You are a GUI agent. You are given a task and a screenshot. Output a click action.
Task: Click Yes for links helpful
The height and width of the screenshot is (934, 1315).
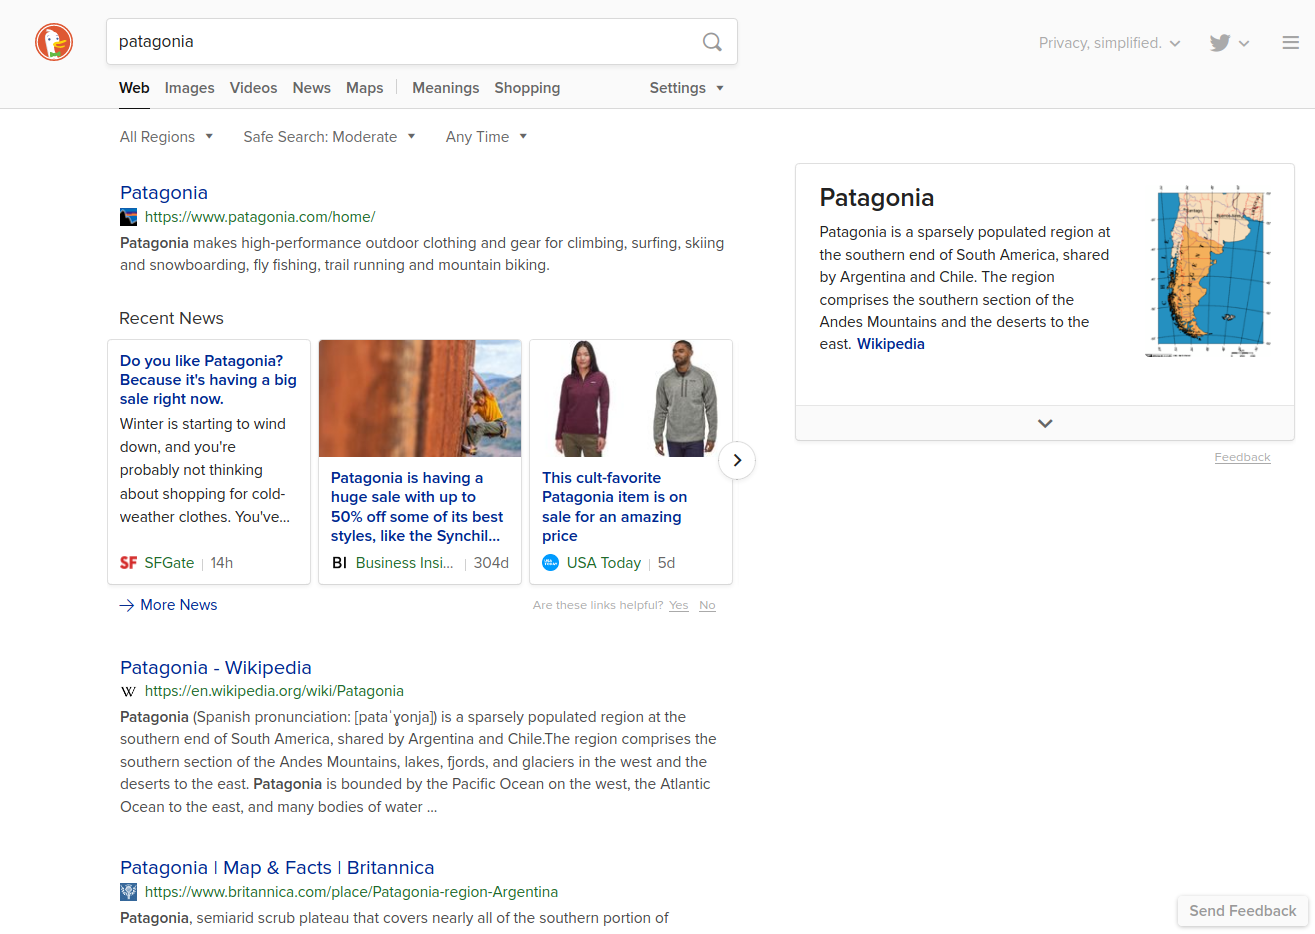679,605
